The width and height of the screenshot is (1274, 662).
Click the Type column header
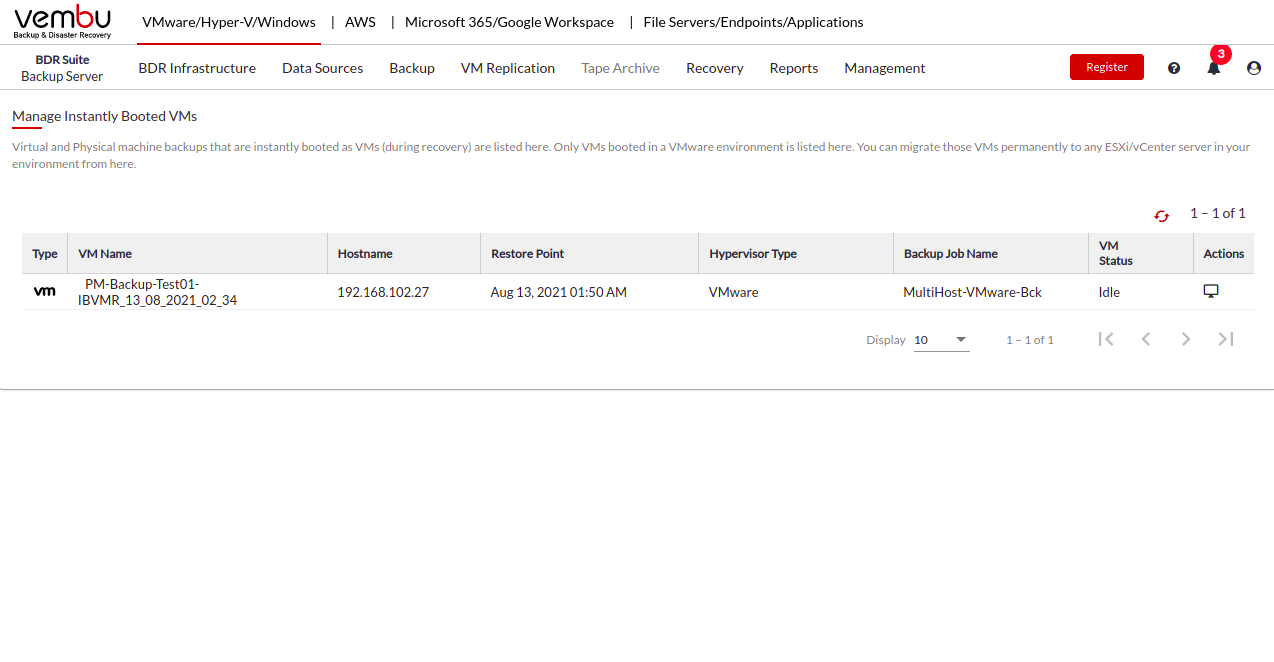pos(45,254)
